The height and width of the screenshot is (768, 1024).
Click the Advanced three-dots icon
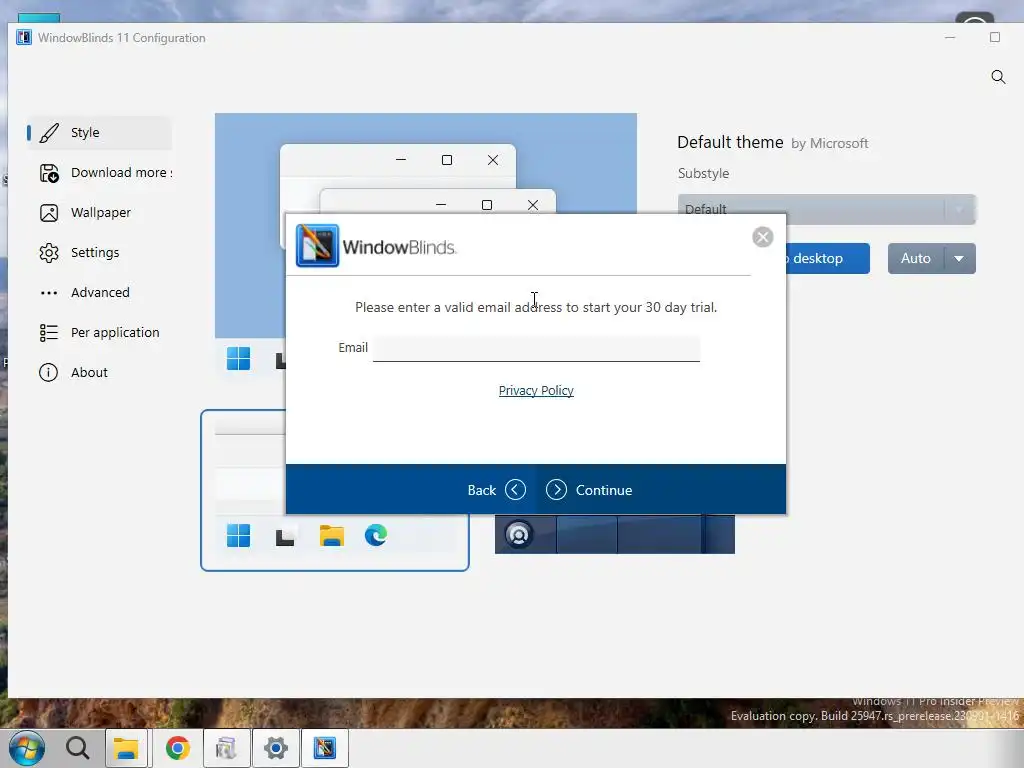tap(49, 293)
